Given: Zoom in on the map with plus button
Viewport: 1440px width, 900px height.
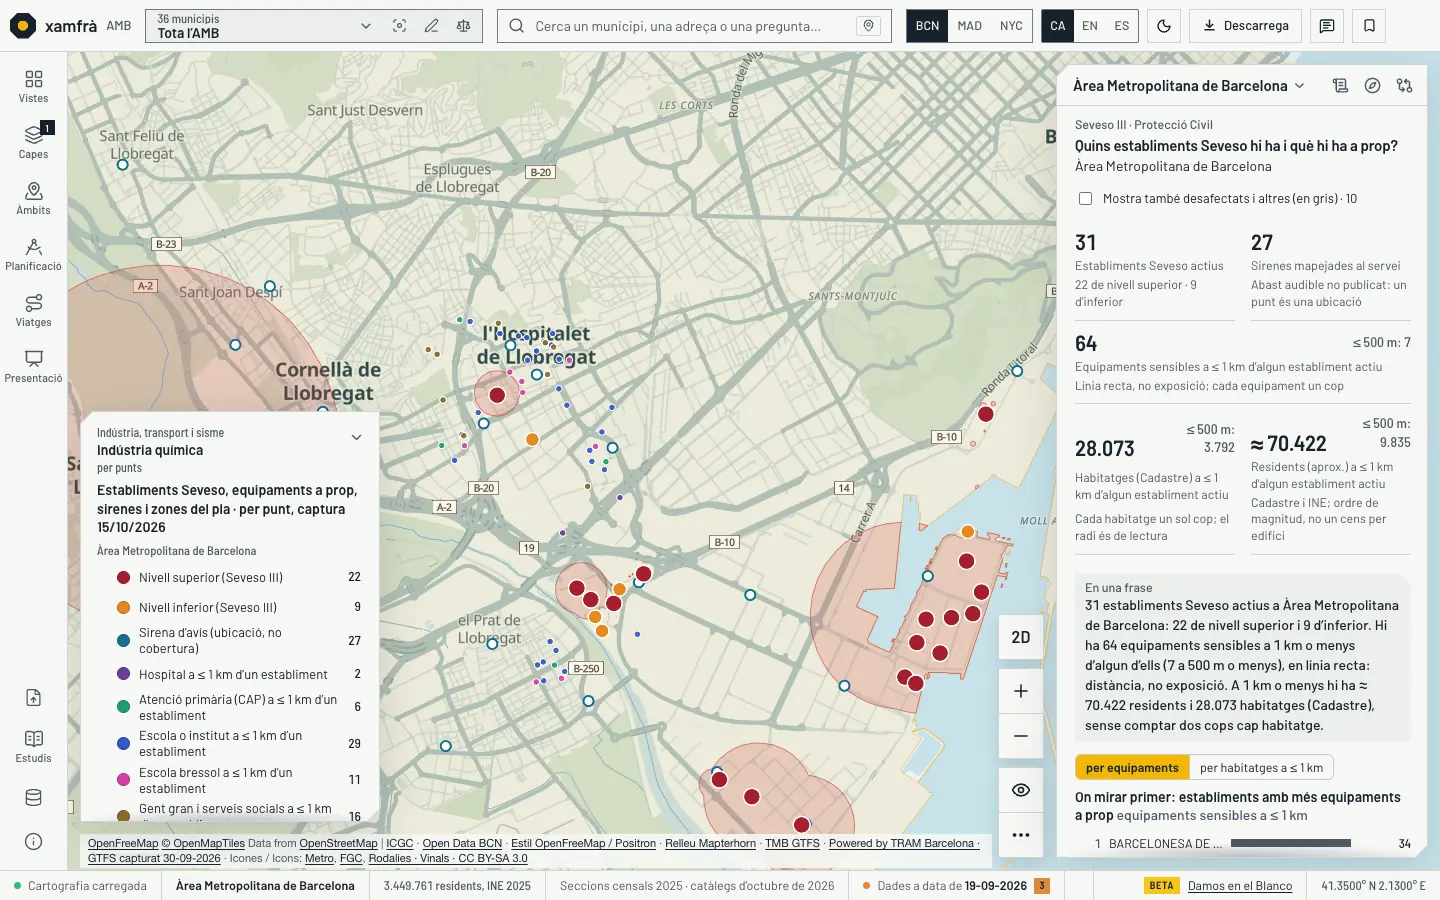Looking at the screenshot, I should (1020, 691).
